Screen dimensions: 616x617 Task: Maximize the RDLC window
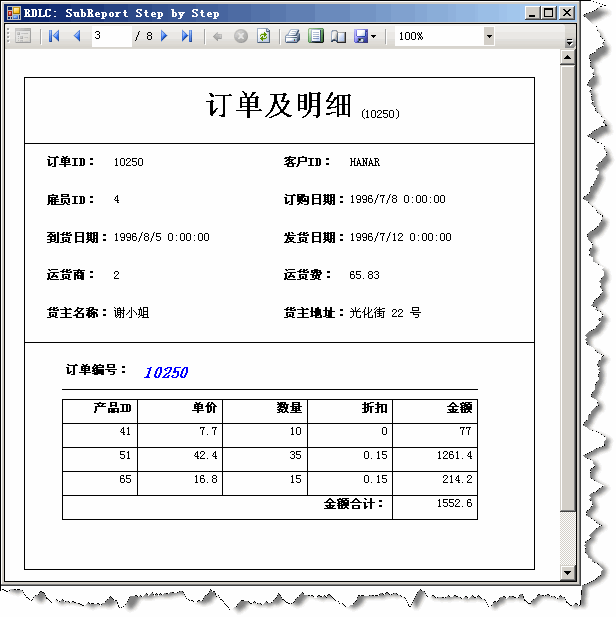coord(548,13)
